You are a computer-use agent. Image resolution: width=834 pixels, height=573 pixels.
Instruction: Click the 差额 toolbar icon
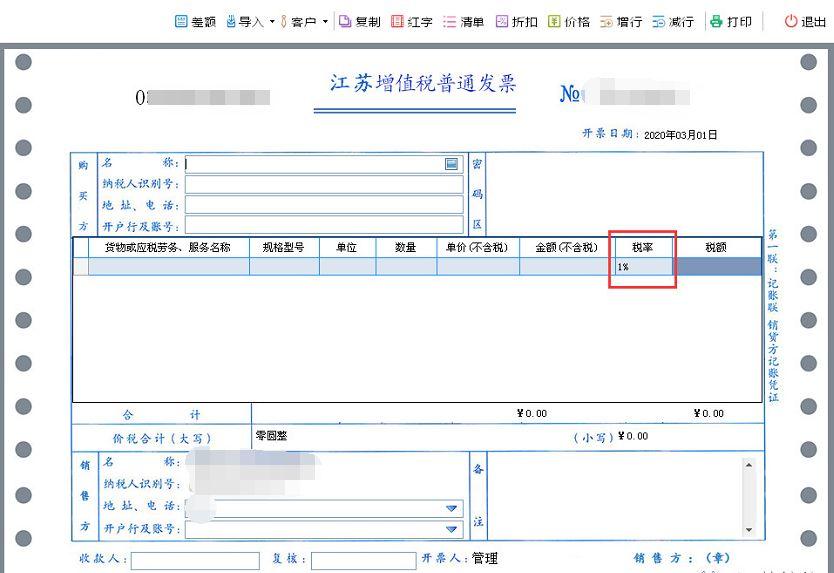pyautogui.click(x=181, y=21)
